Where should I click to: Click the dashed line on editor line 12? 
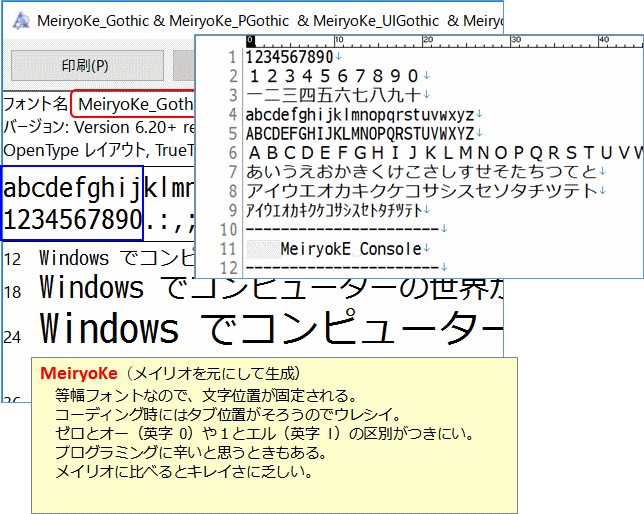point(343,267)
